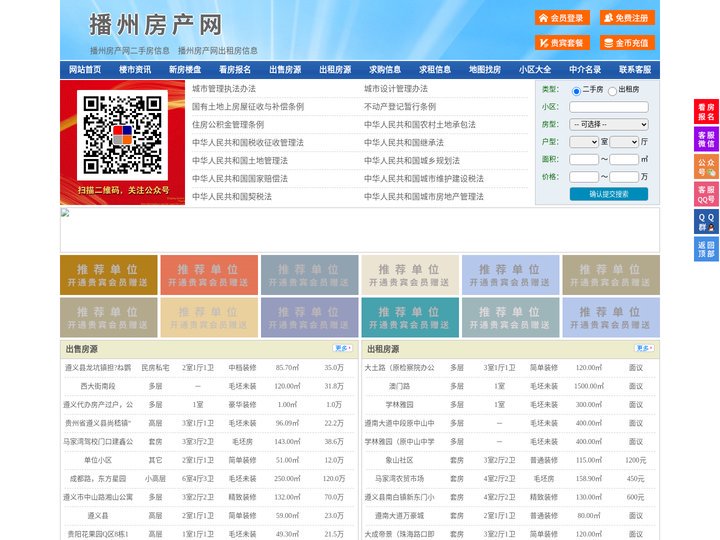Focus the 小区 search input field

pos(609,107)
